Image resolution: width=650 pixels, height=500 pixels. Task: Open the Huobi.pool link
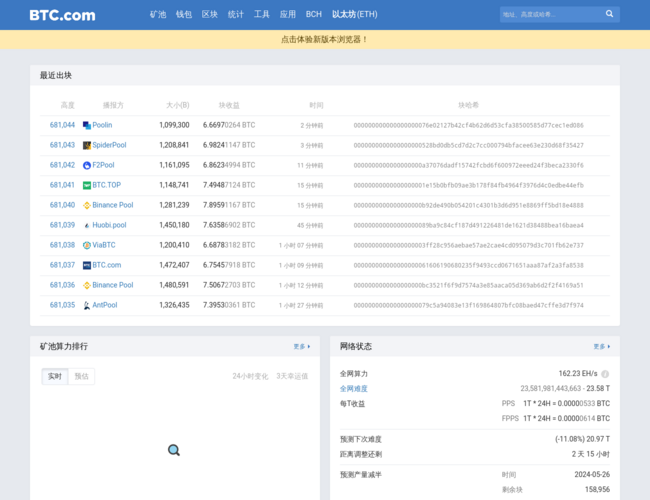point(109,225)
